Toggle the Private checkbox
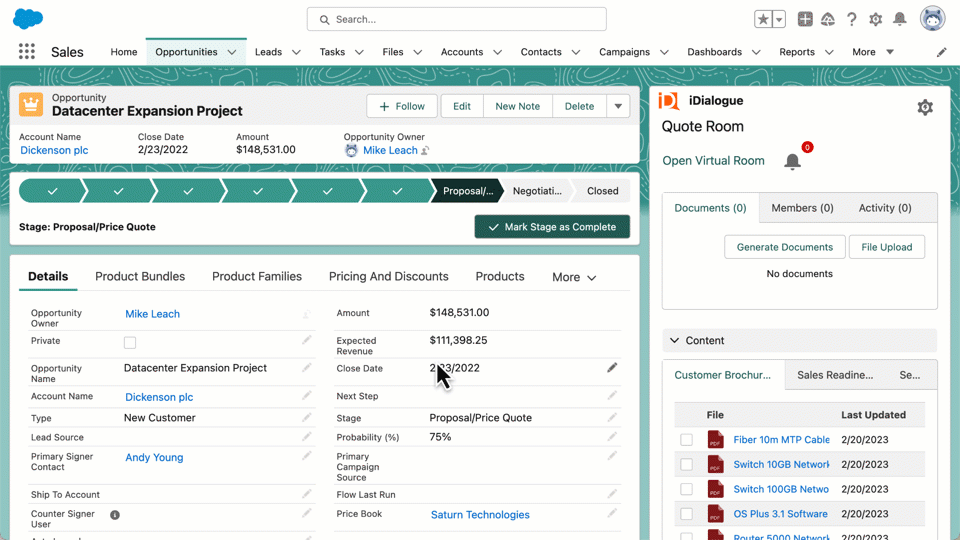Viewport: 960px width, 540px height. point(130,342)
